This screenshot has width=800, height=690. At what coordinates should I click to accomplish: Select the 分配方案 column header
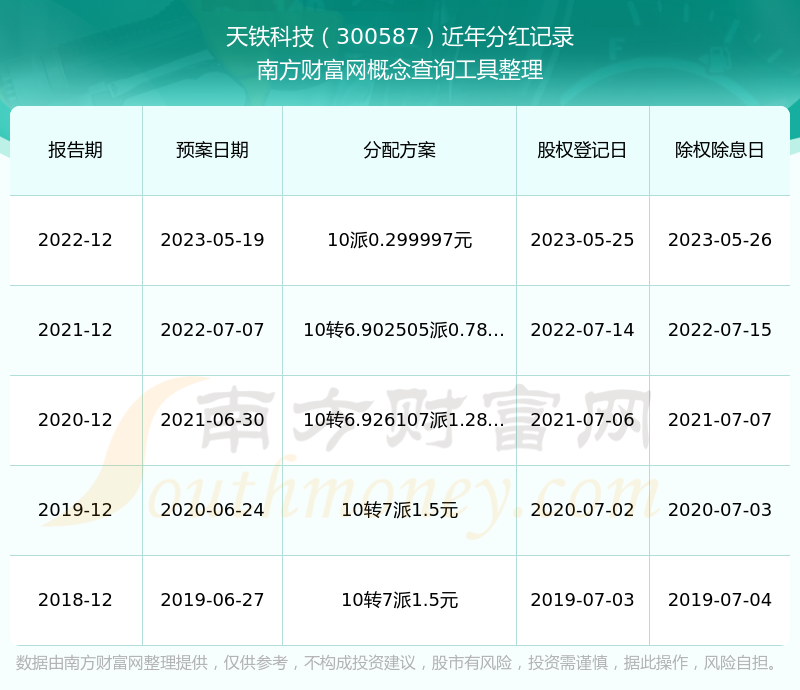tap(399, 150)
